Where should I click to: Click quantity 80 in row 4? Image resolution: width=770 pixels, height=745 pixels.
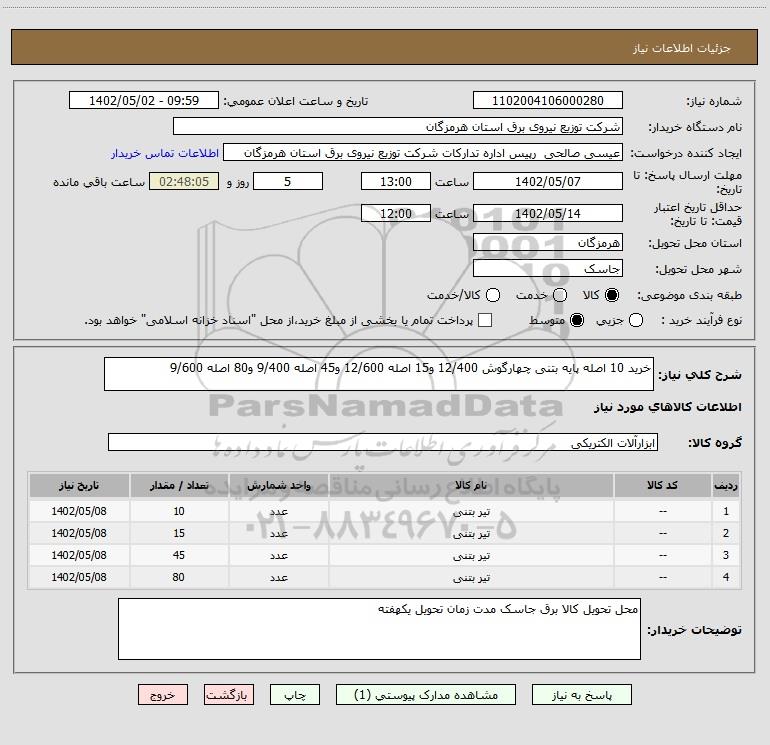[x=179, y=577]
